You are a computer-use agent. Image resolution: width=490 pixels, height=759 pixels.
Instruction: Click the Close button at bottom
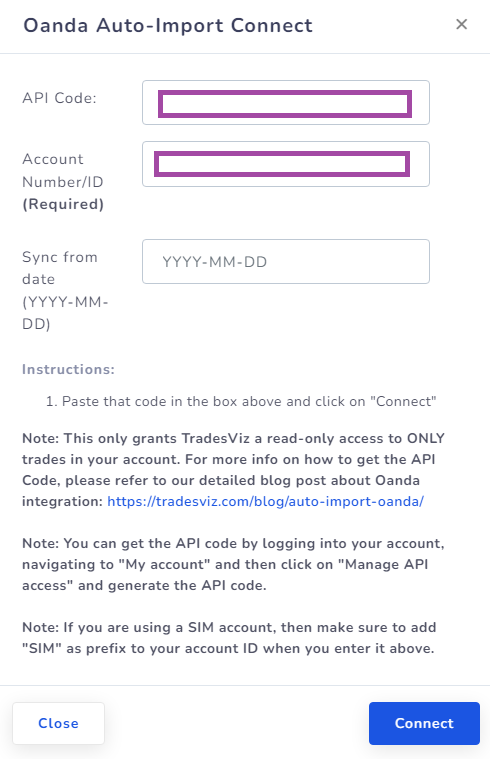point(58,723)
